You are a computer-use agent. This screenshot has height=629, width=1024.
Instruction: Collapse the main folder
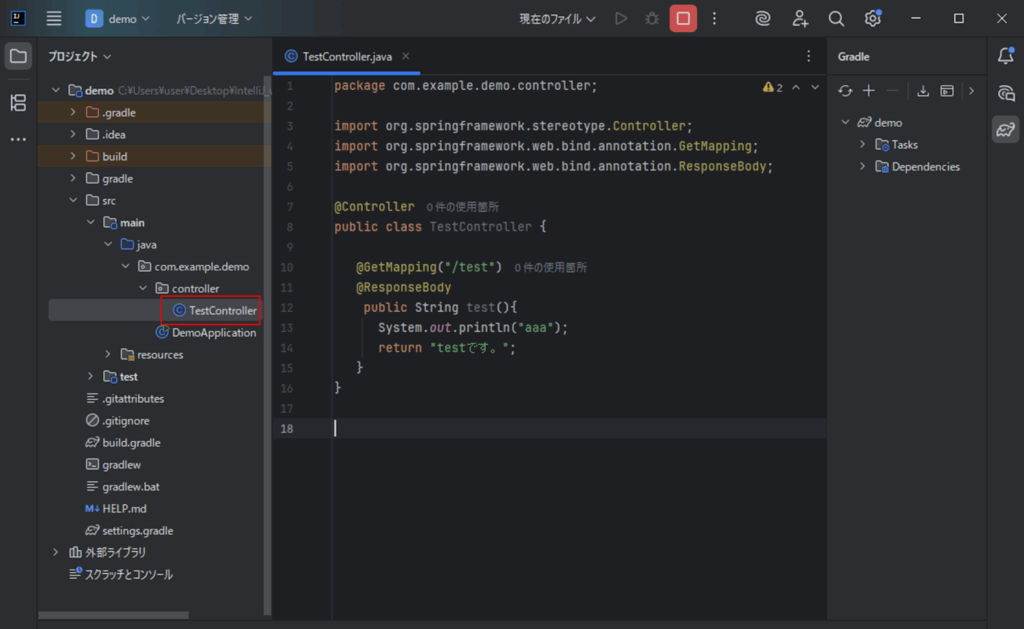(x=90, y=223)
